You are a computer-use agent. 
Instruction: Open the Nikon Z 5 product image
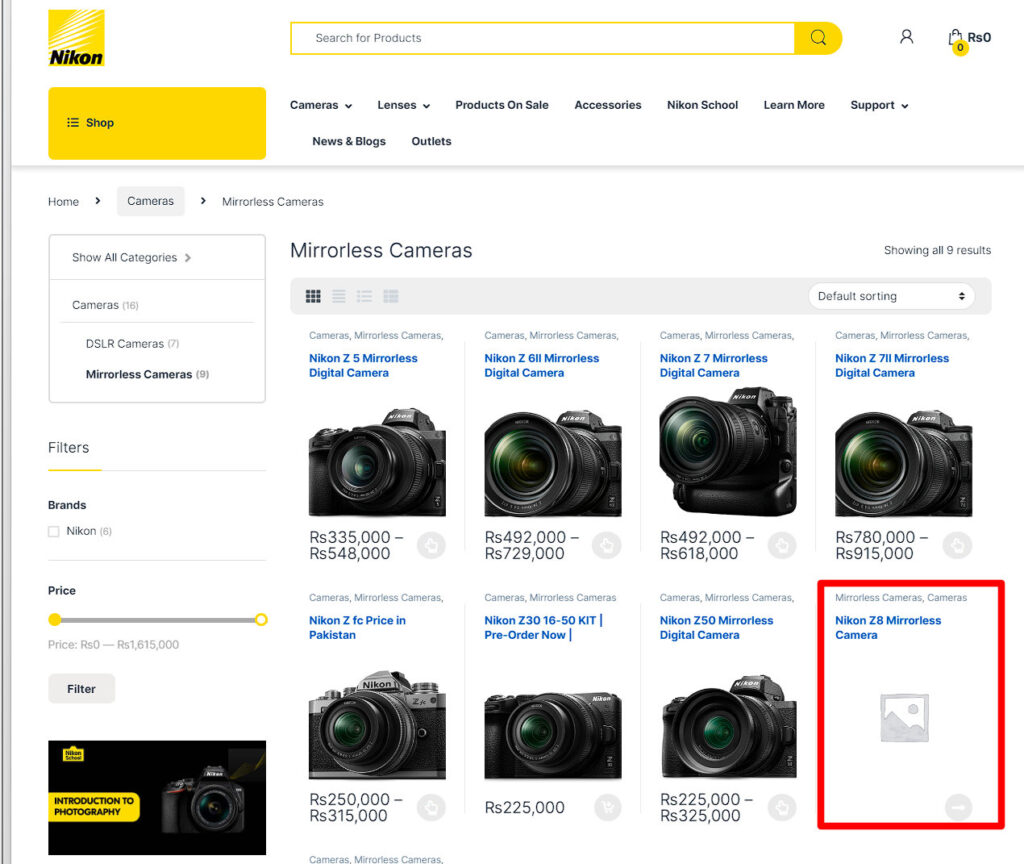(x=377, y=462)
